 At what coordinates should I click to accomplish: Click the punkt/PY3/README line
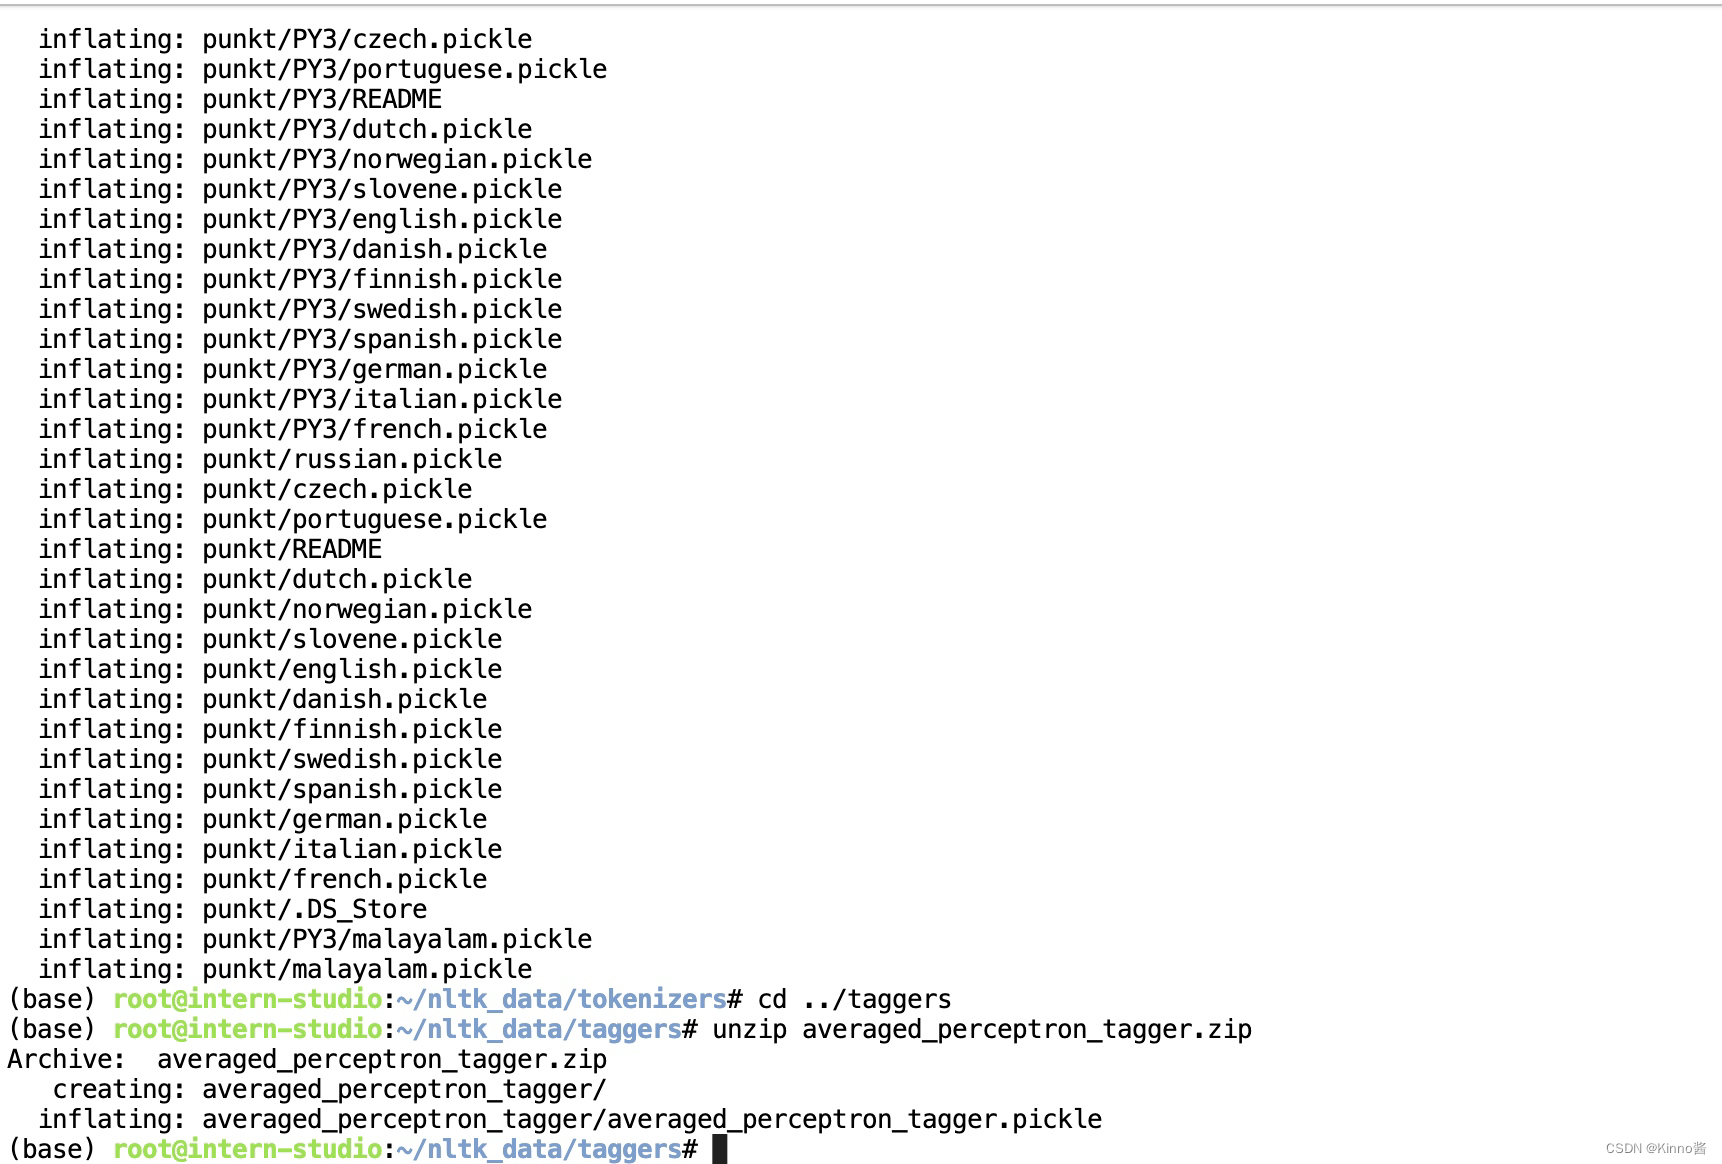tap(240, 99)
